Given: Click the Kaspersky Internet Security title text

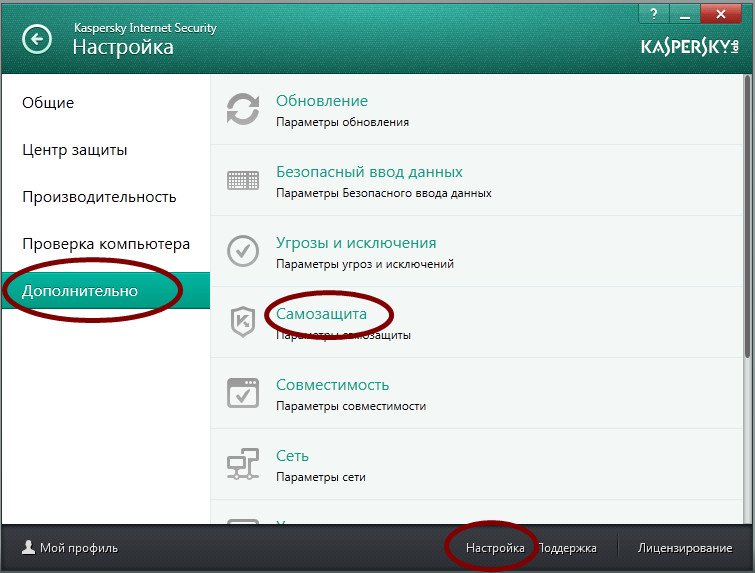Looking at the screenshot, I should click(x=145, y=28).
